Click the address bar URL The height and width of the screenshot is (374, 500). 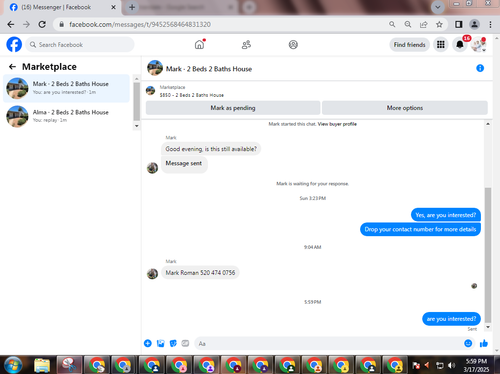140,24
